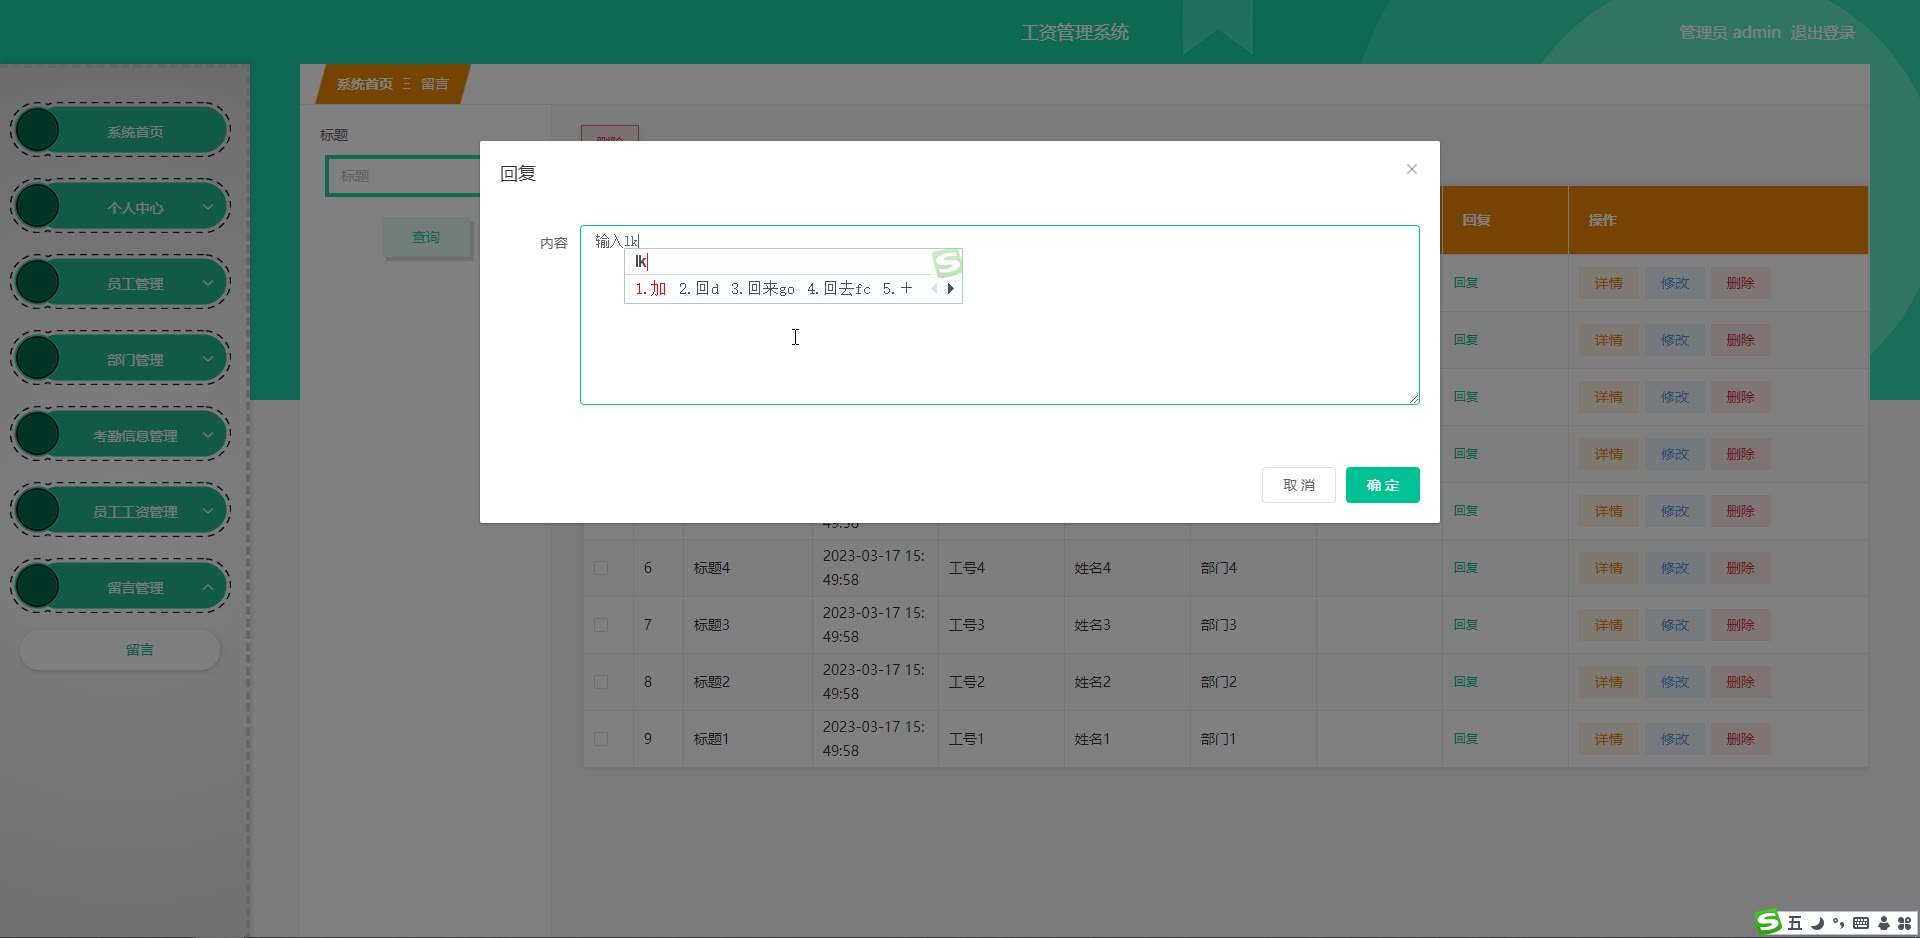Click 退出登录 to log out
This screenshot has height=938, width=1920.
point(1822,33)
